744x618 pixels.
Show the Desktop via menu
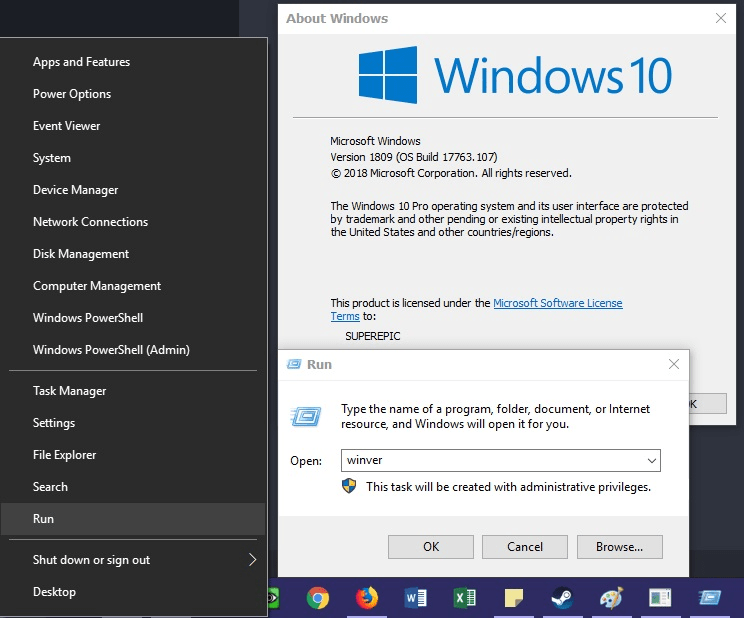[133, 592]
